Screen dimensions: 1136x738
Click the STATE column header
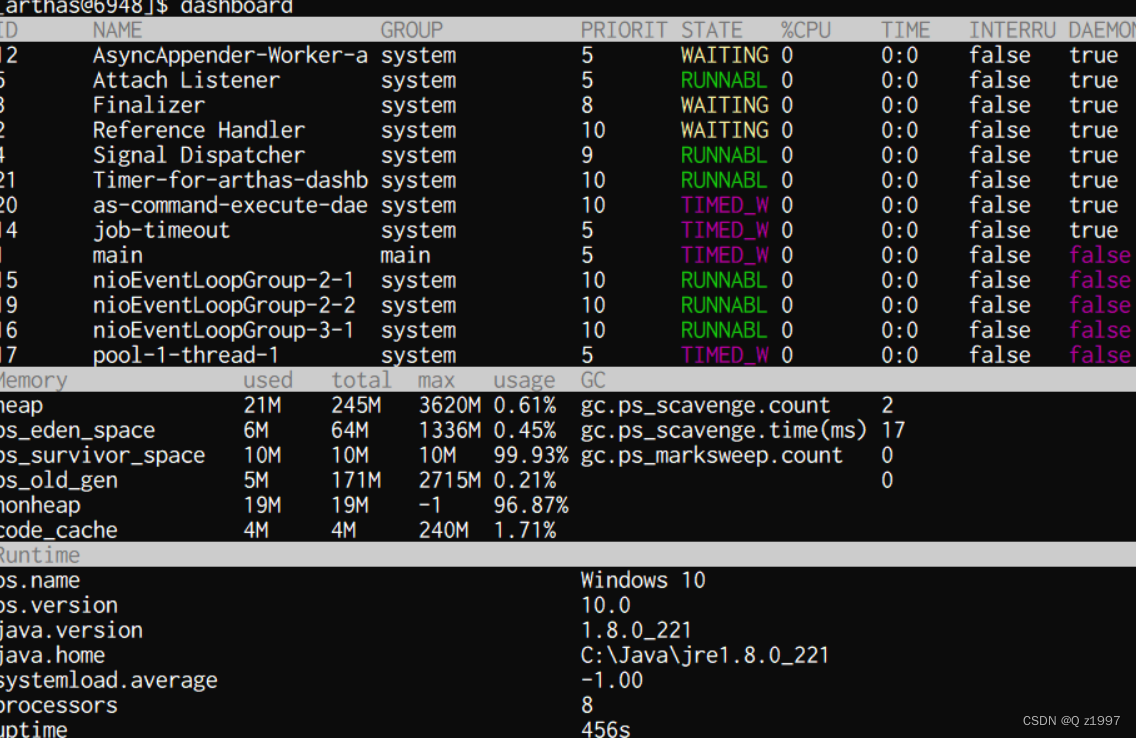click(711, 30)
